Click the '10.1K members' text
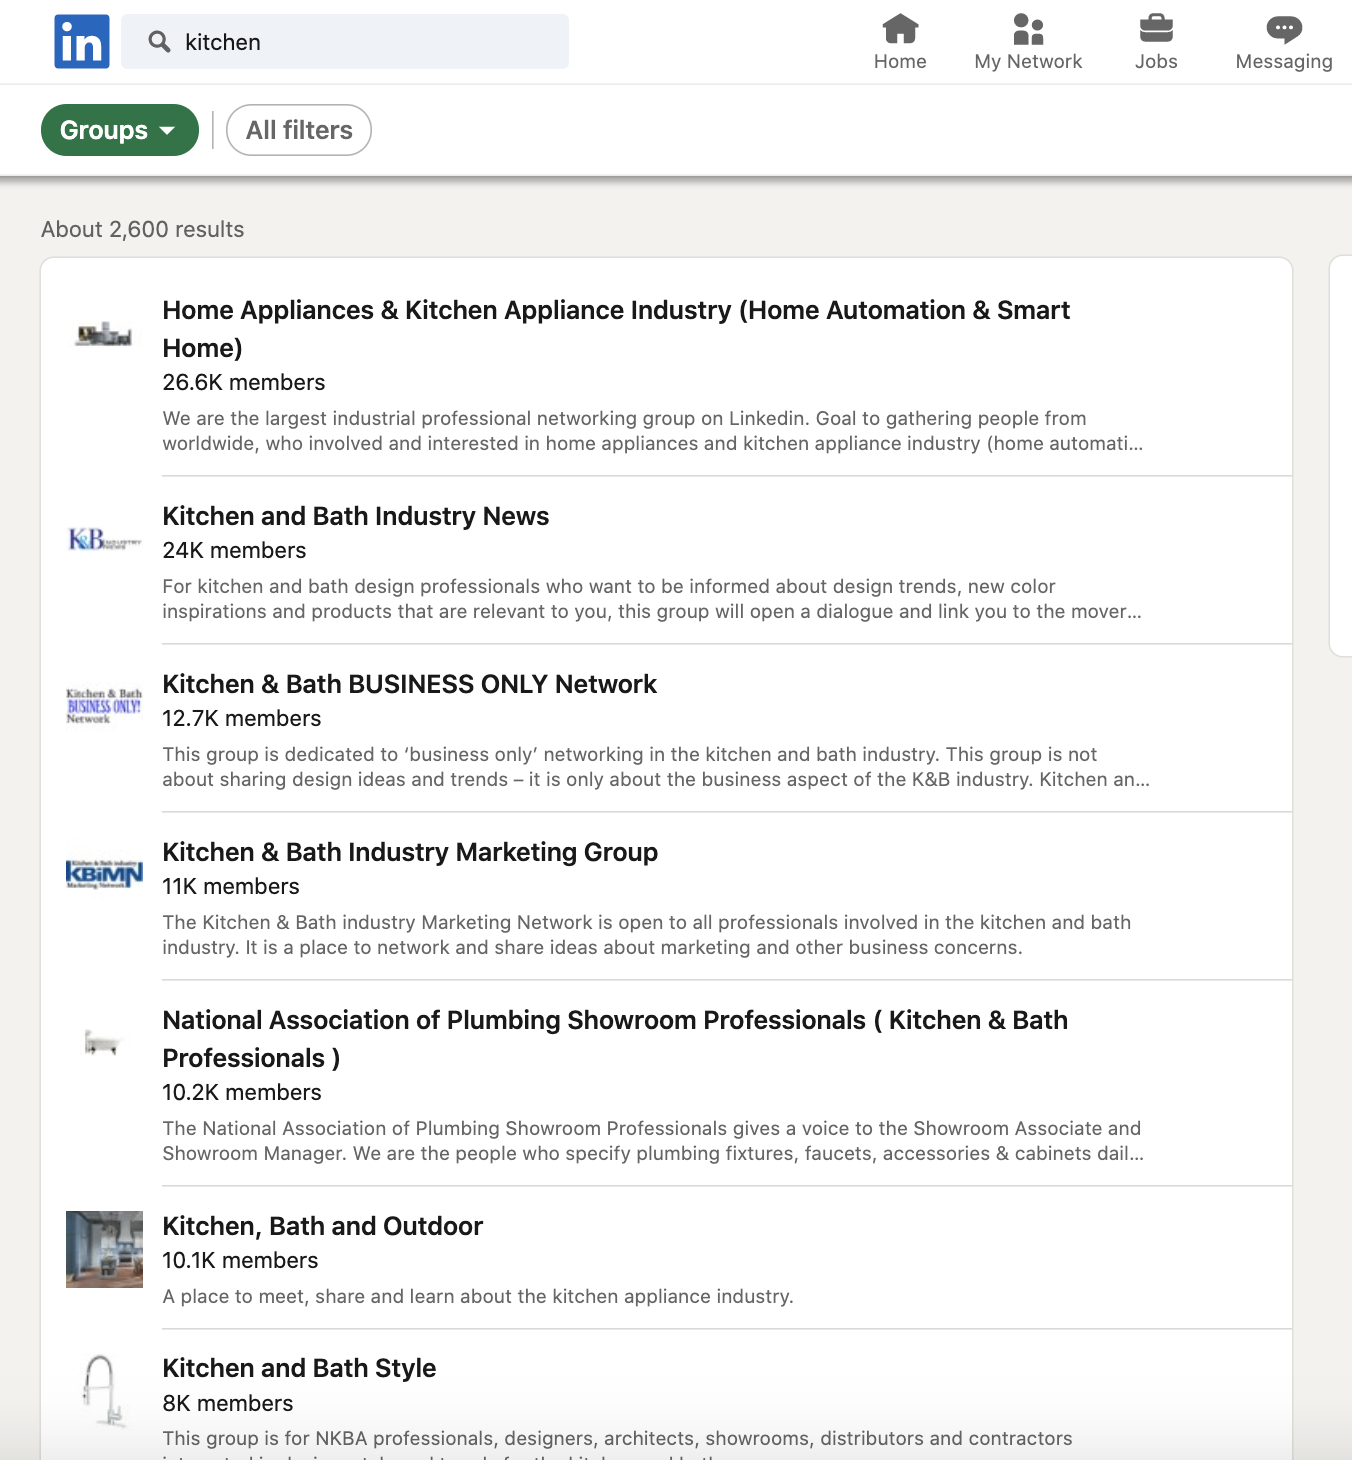 click(241, 1260)
